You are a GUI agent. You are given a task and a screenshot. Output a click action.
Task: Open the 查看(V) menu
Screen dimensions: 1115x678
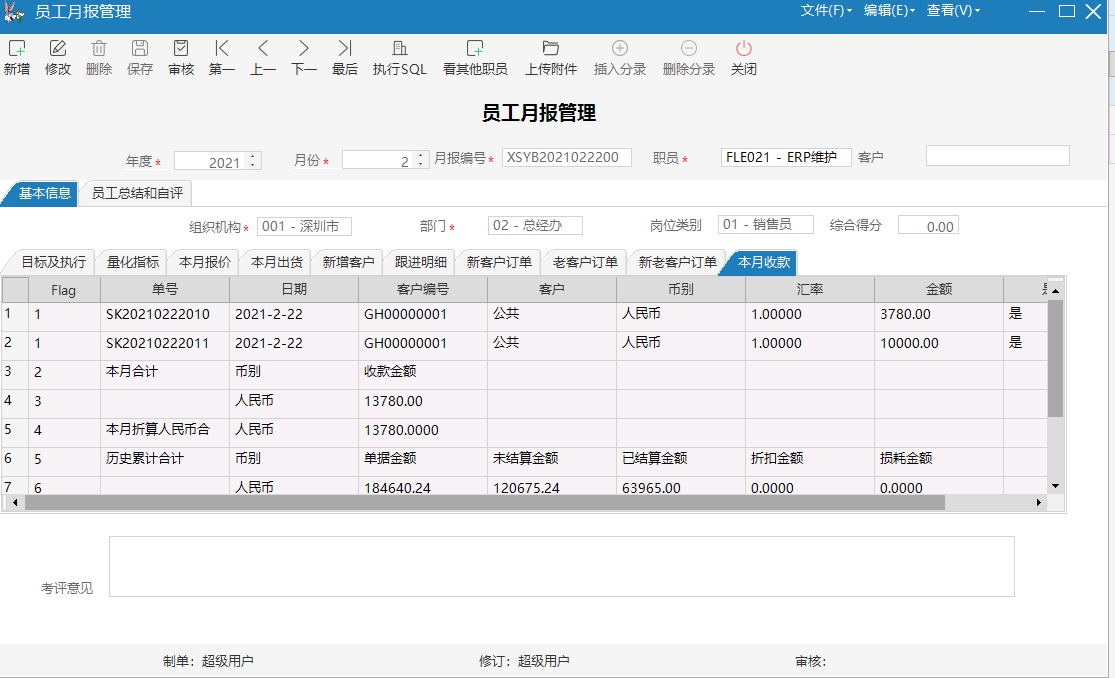click(x=953, y=11)
